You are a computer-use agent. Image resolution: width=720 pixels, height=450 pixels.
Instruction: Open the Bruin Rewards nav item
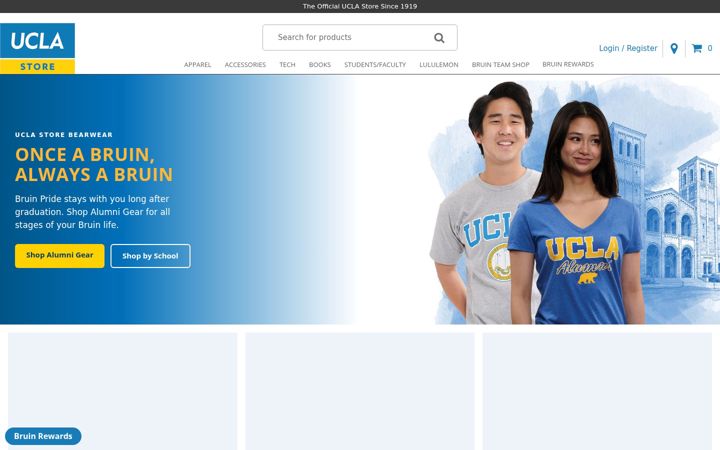click(568, 64)
